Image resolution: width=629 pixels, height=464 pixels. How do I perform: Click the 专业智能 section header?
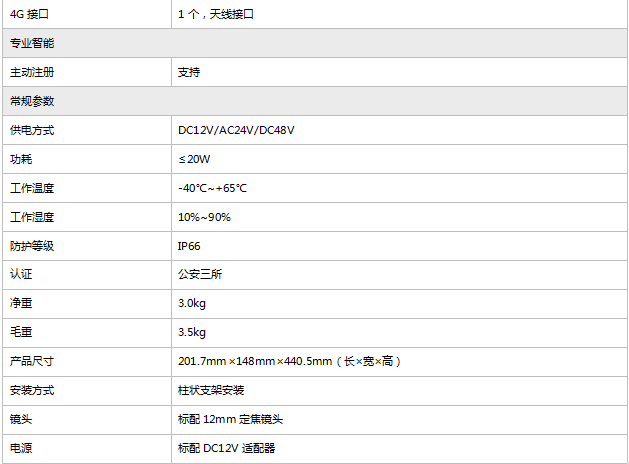pyautogui.click(x=32, y=44)
